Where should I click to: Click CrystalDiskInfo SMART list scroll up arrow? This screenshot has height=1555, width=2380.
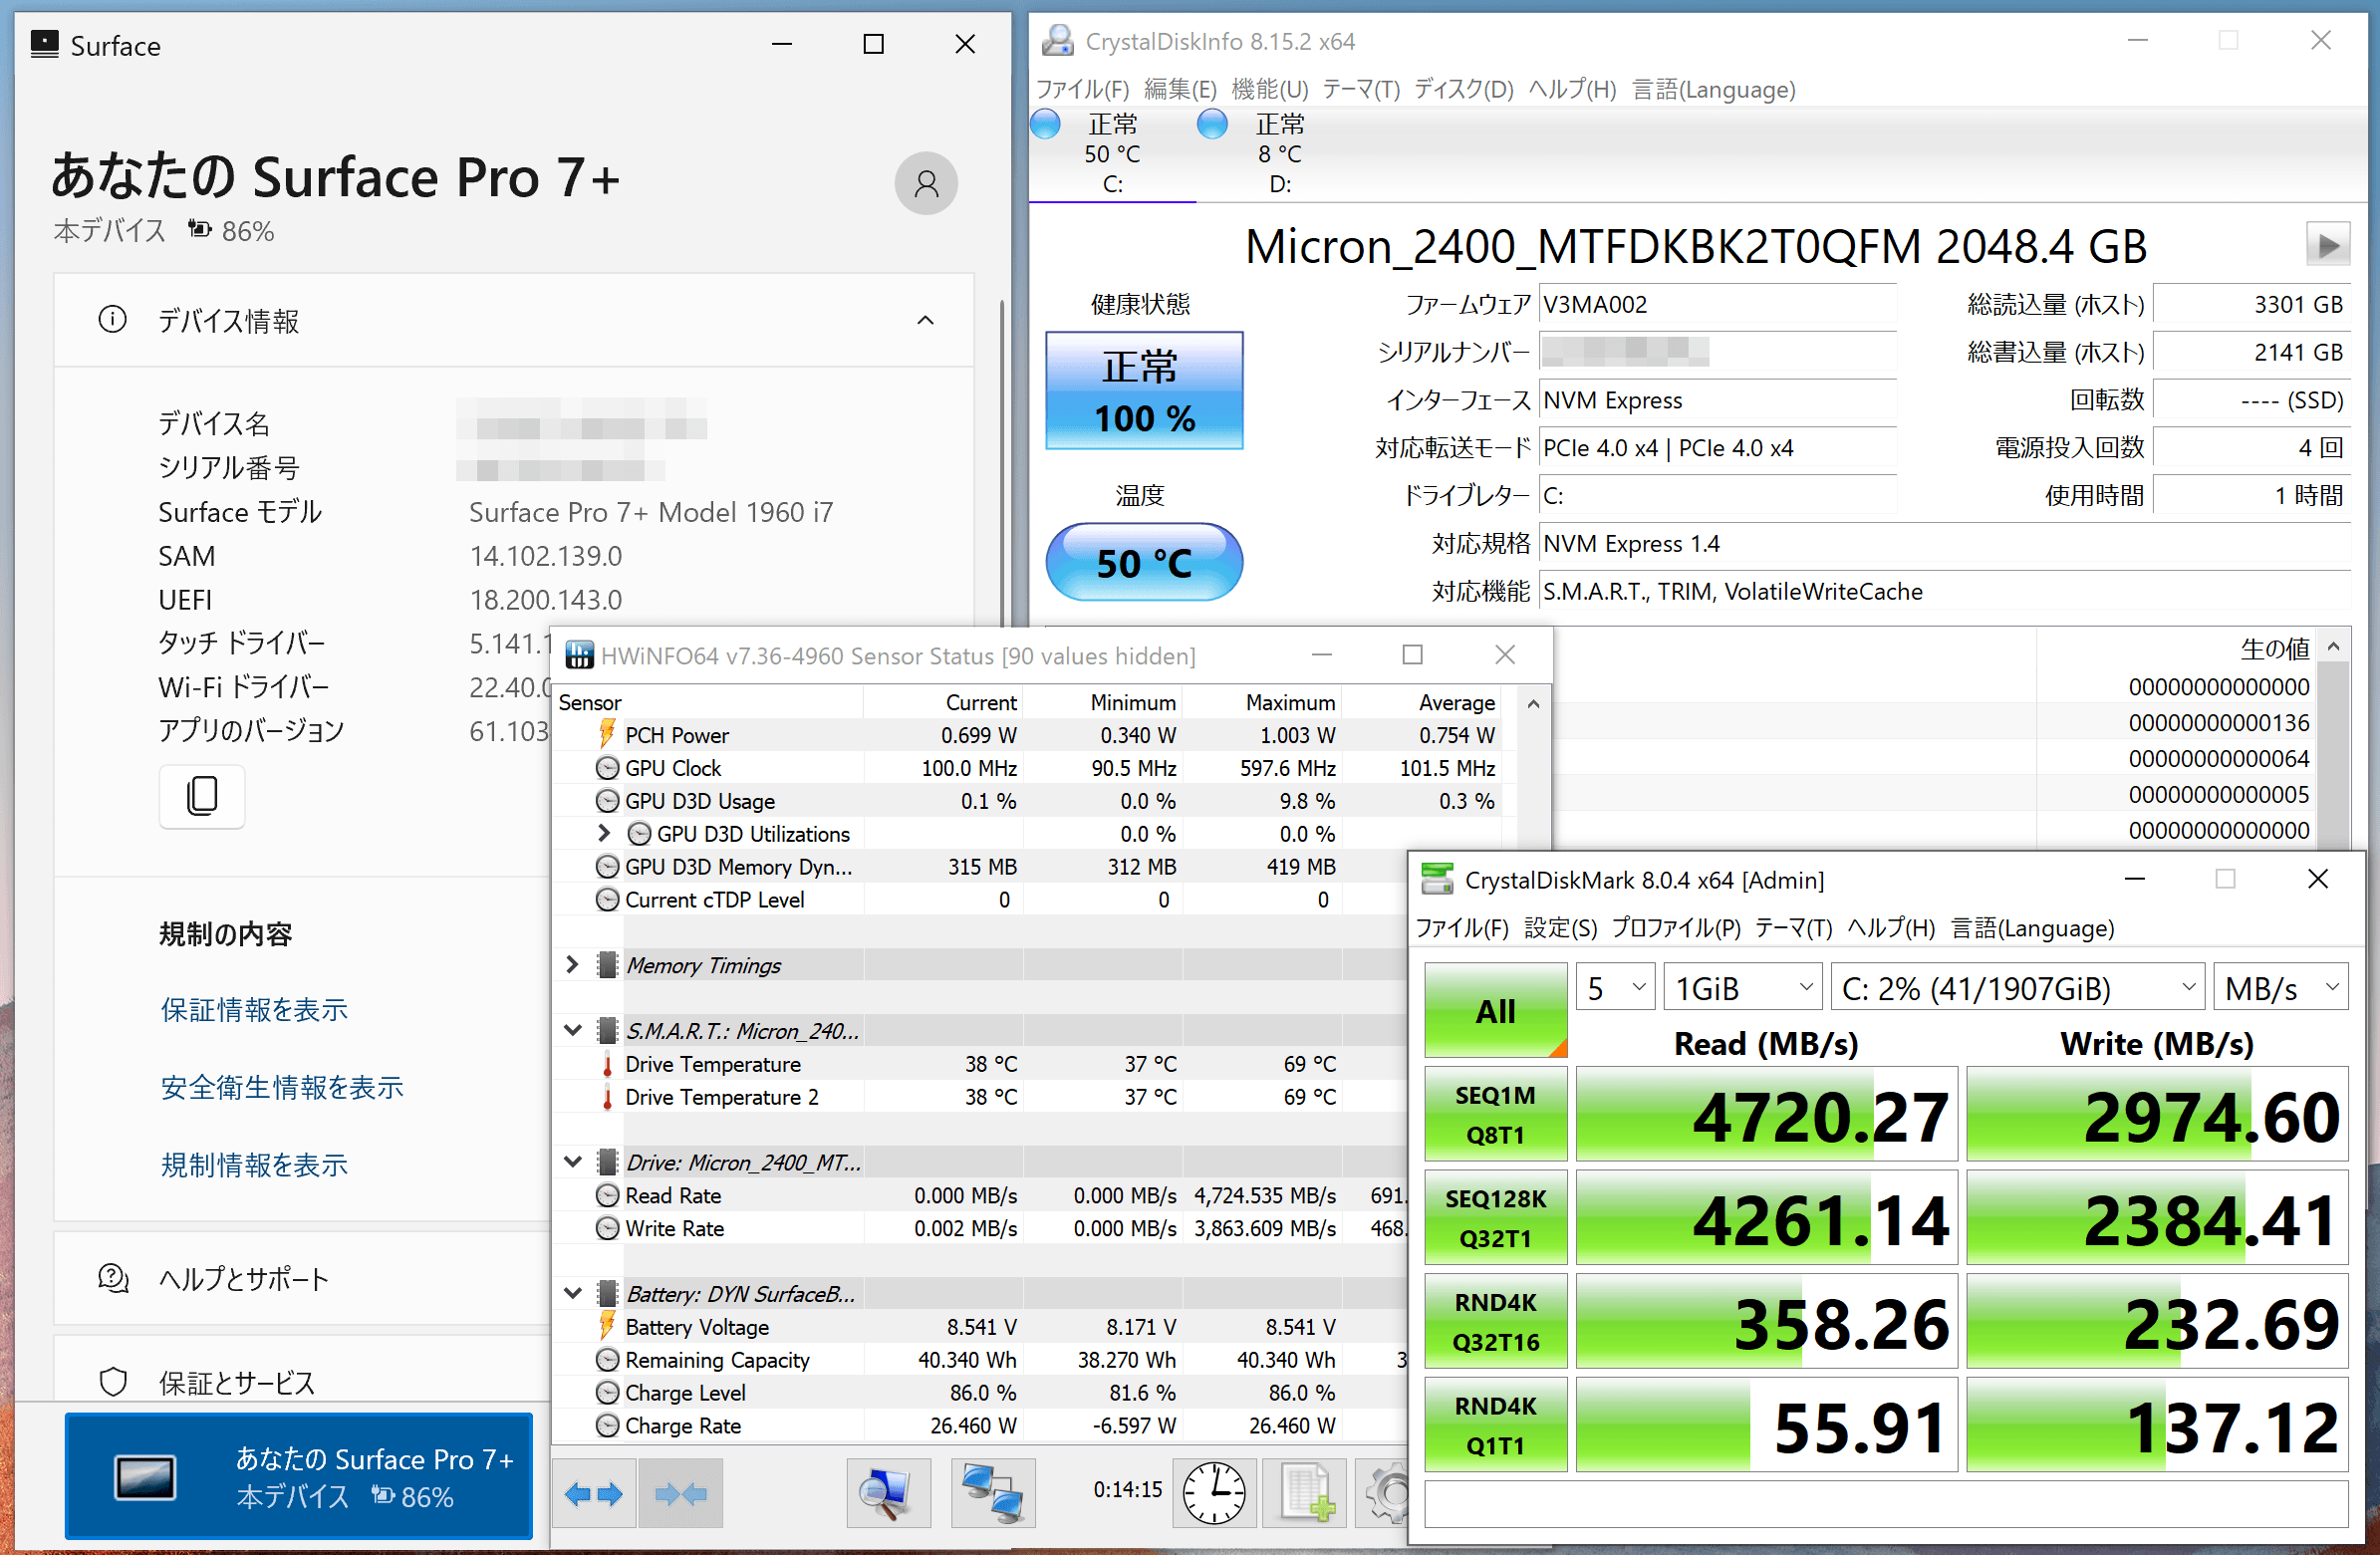[2333, 647]
